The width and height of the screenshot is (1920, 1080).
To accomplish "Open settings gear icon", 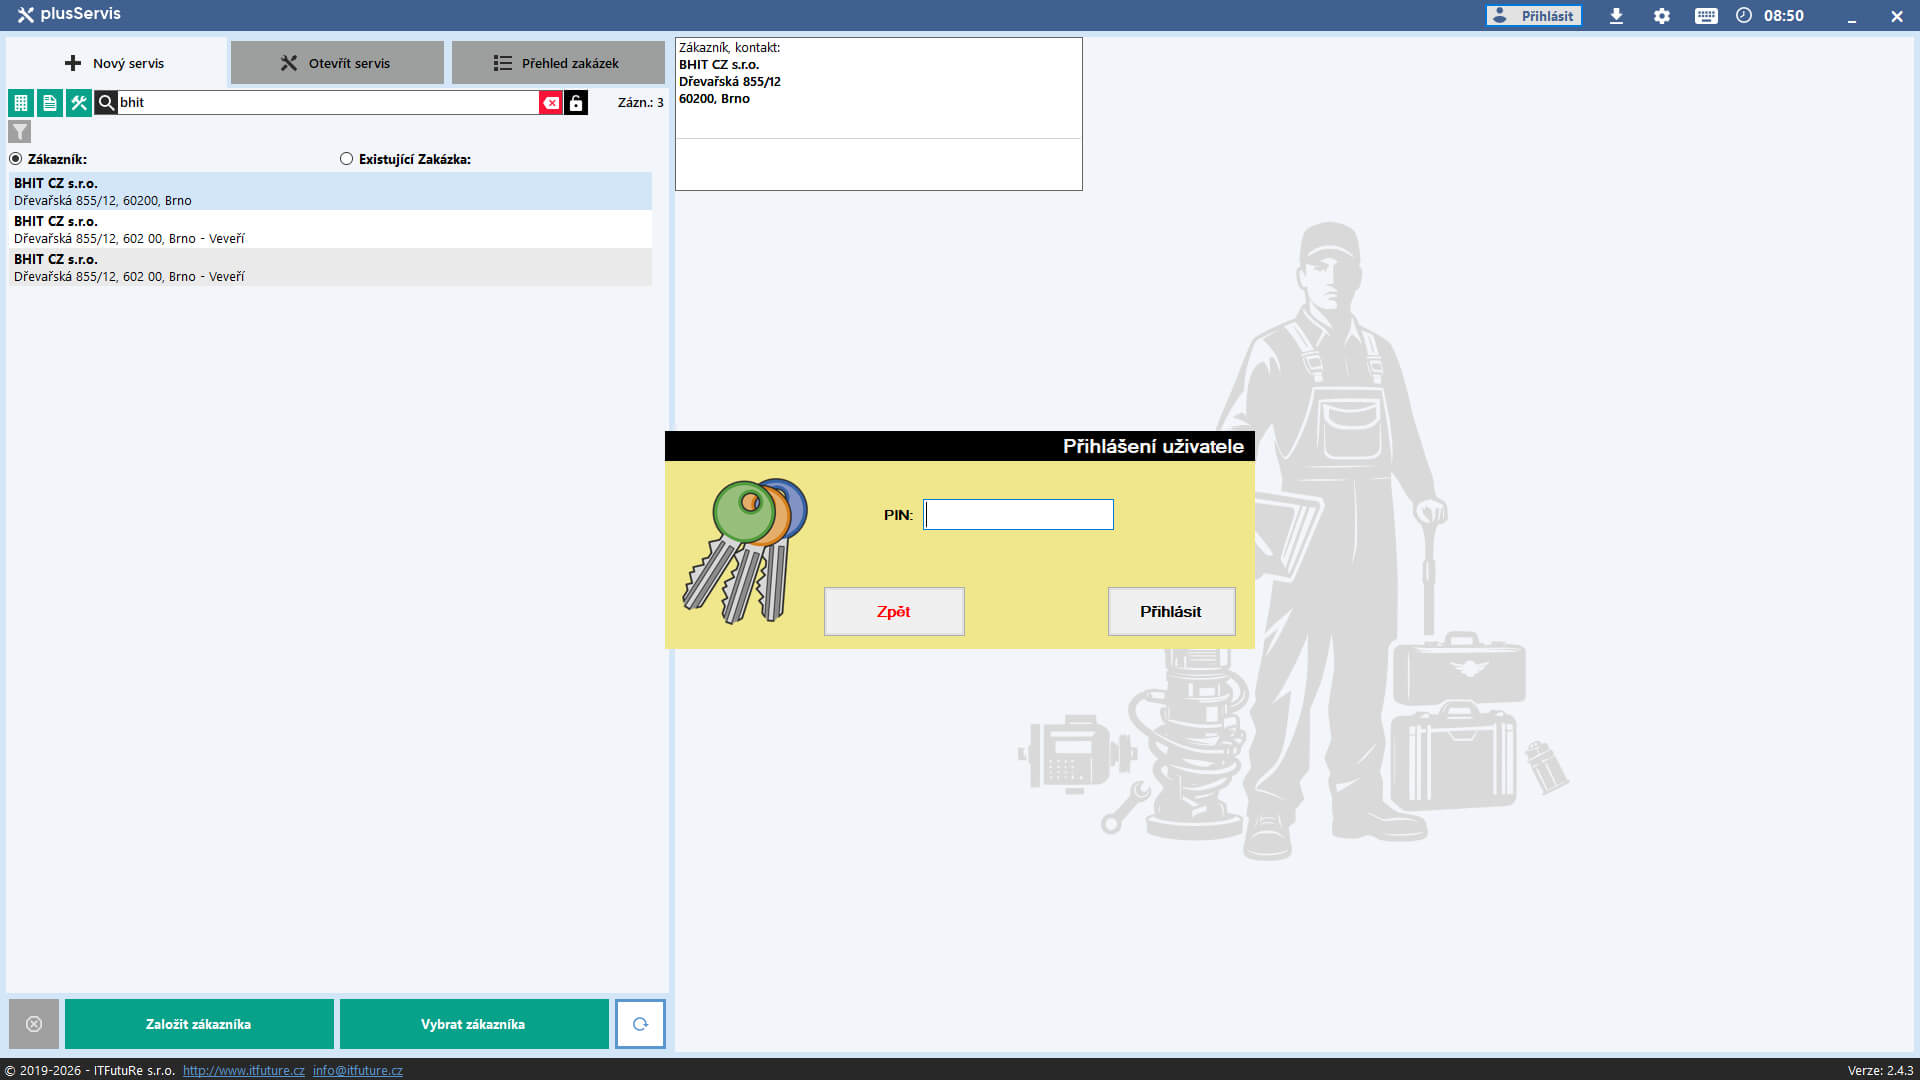I will pos(1662,16).
